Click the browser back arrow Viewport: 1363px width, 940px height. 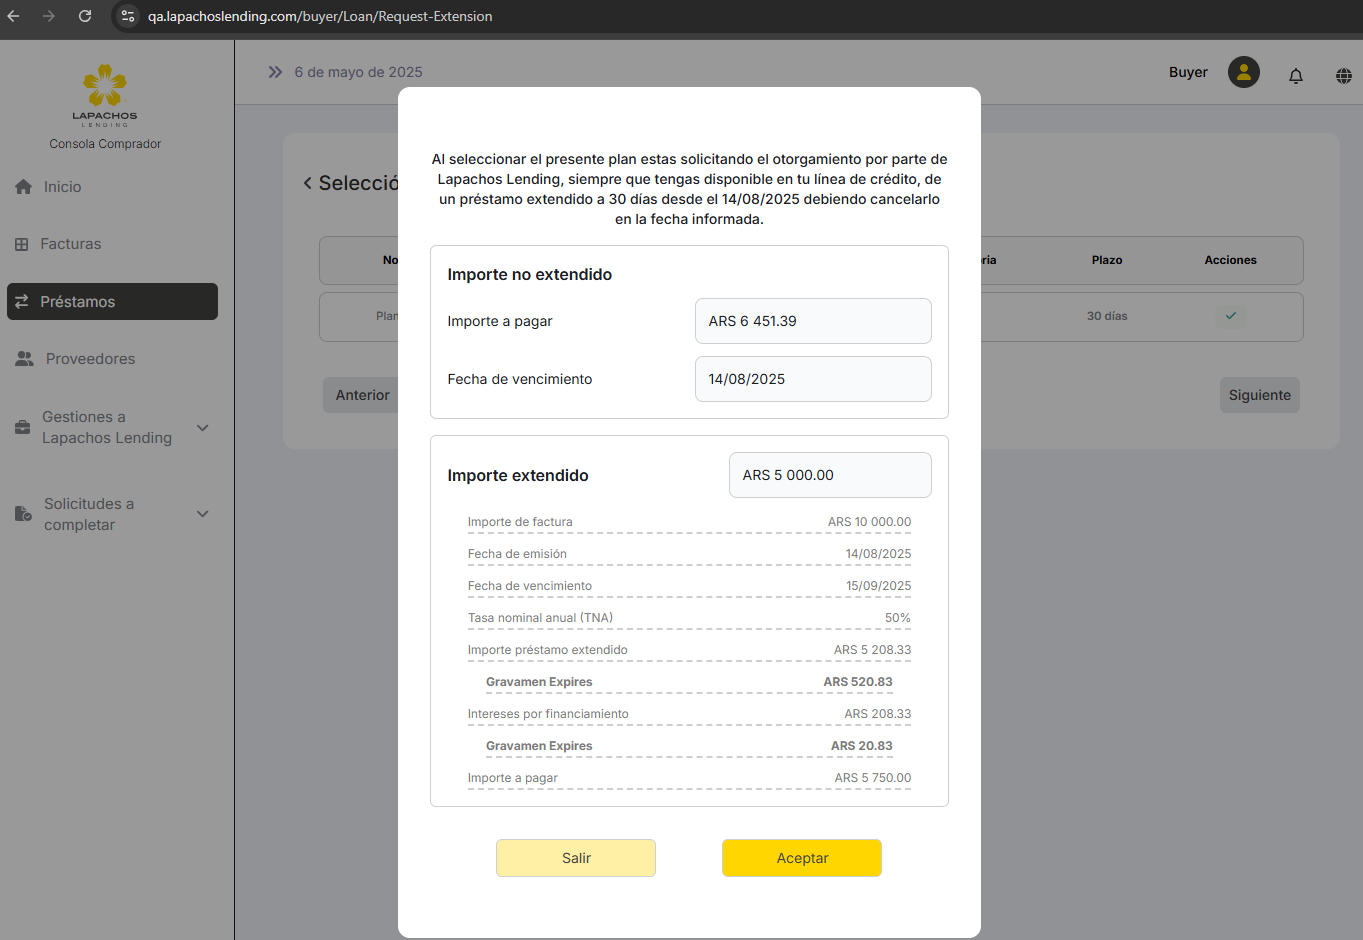pos(14,16)
